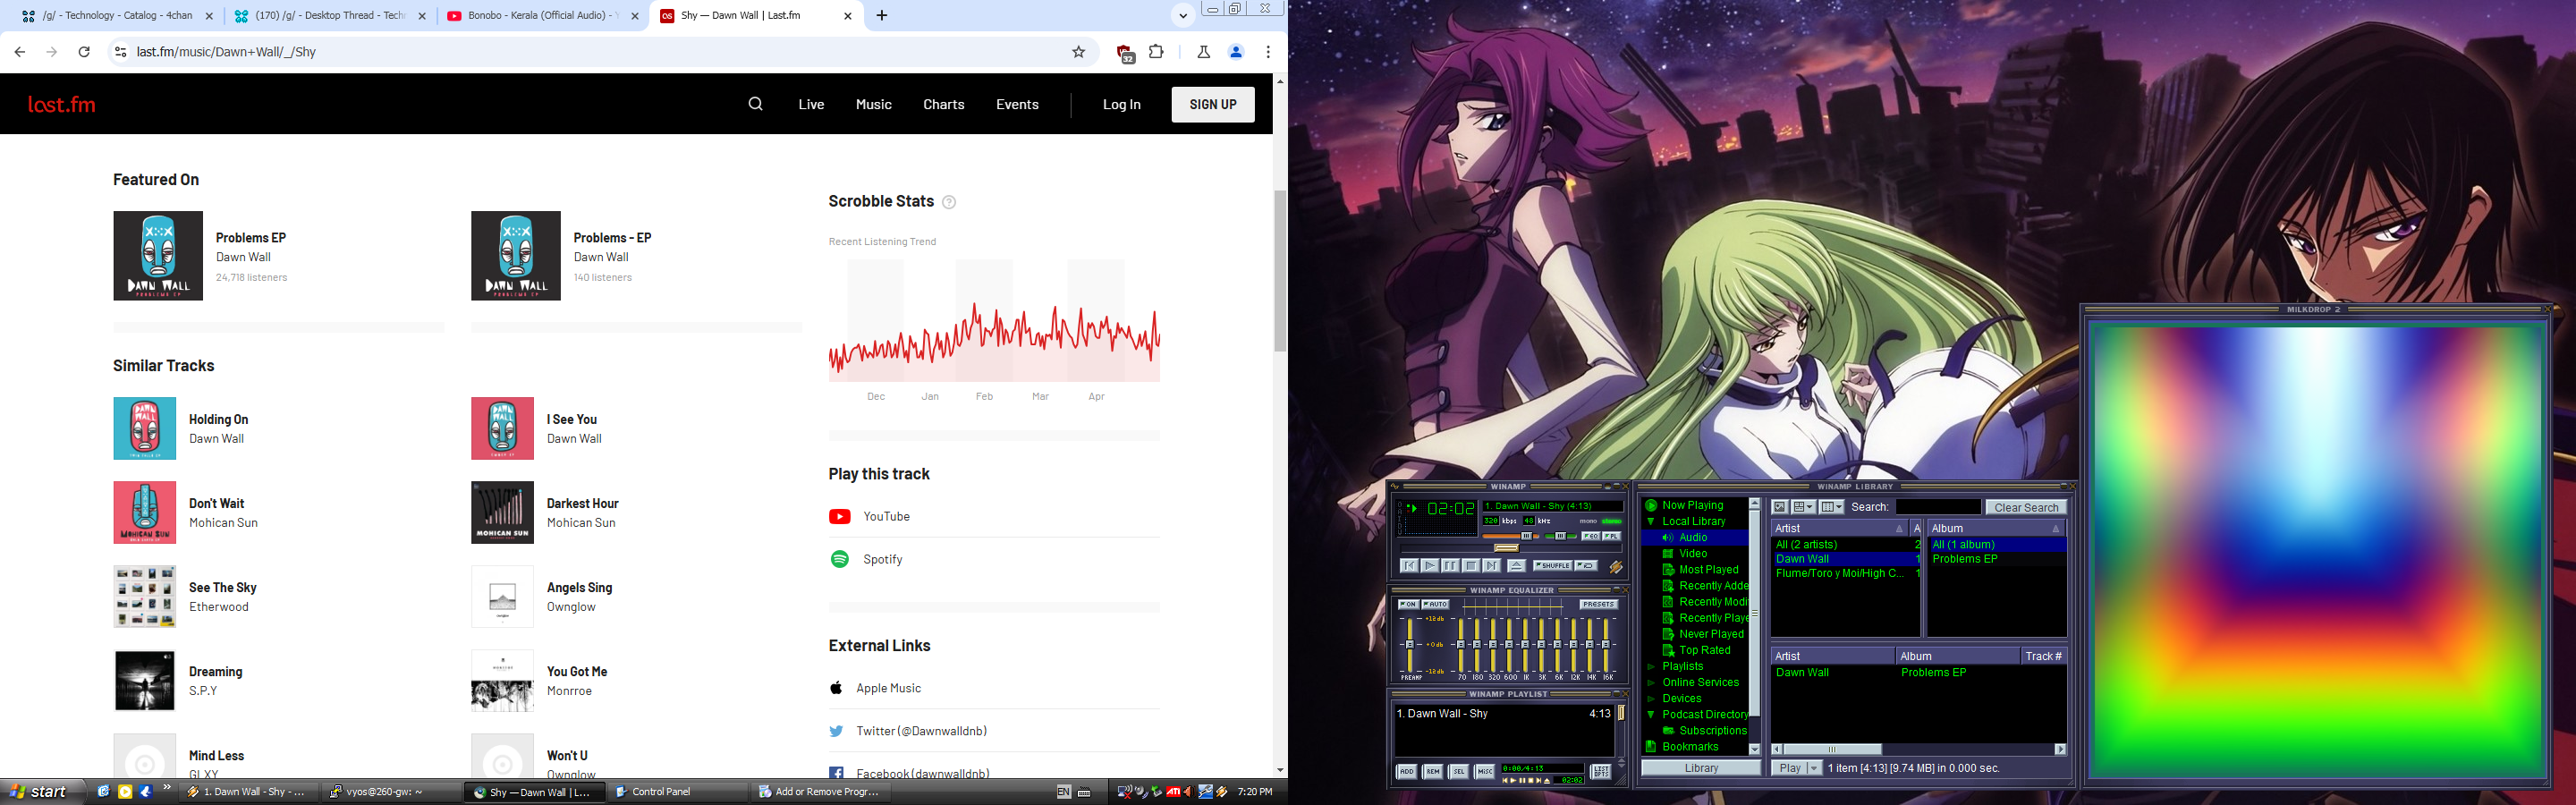Click Winamp Previous track button
This screenshot has width=2576, height=805.
click(1410, 566)
